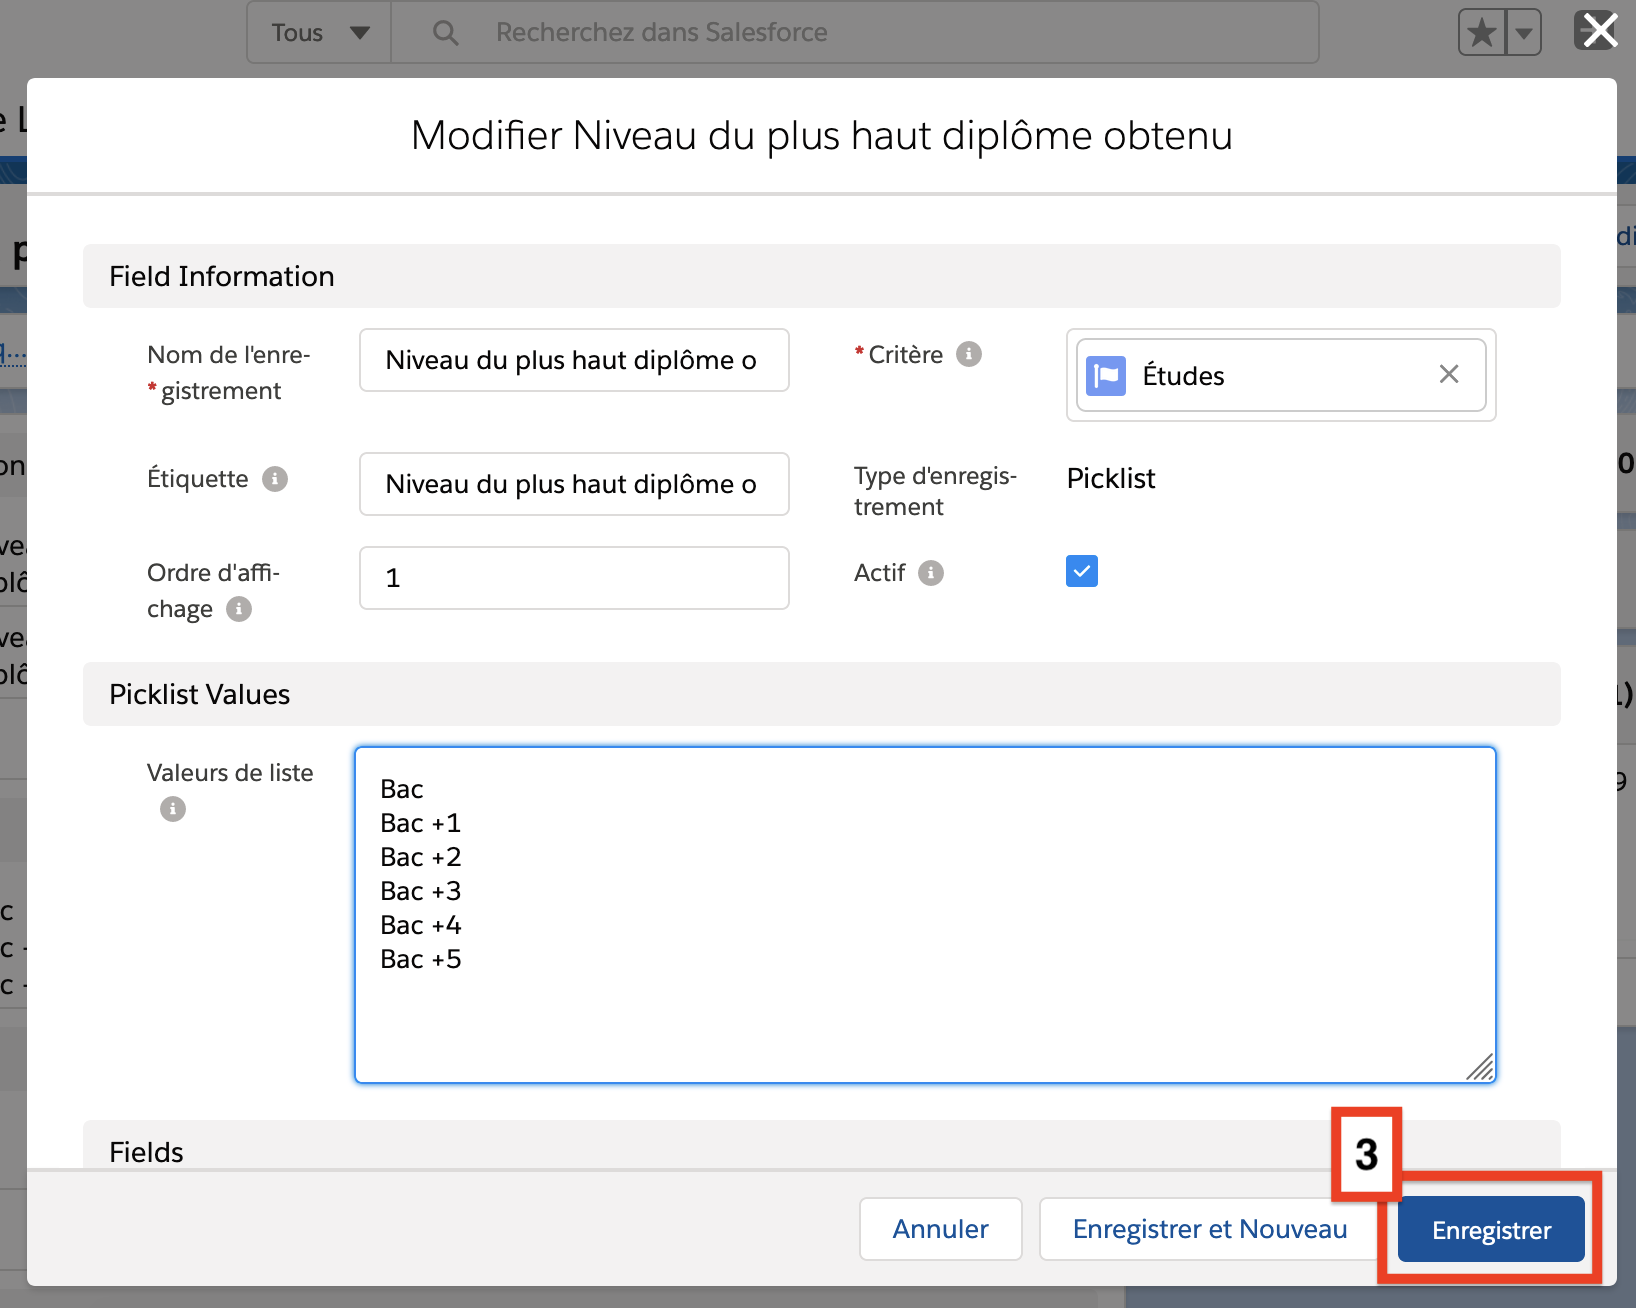
Task: Uncheck the Actif checkbox
Action: click(1082, 571)
